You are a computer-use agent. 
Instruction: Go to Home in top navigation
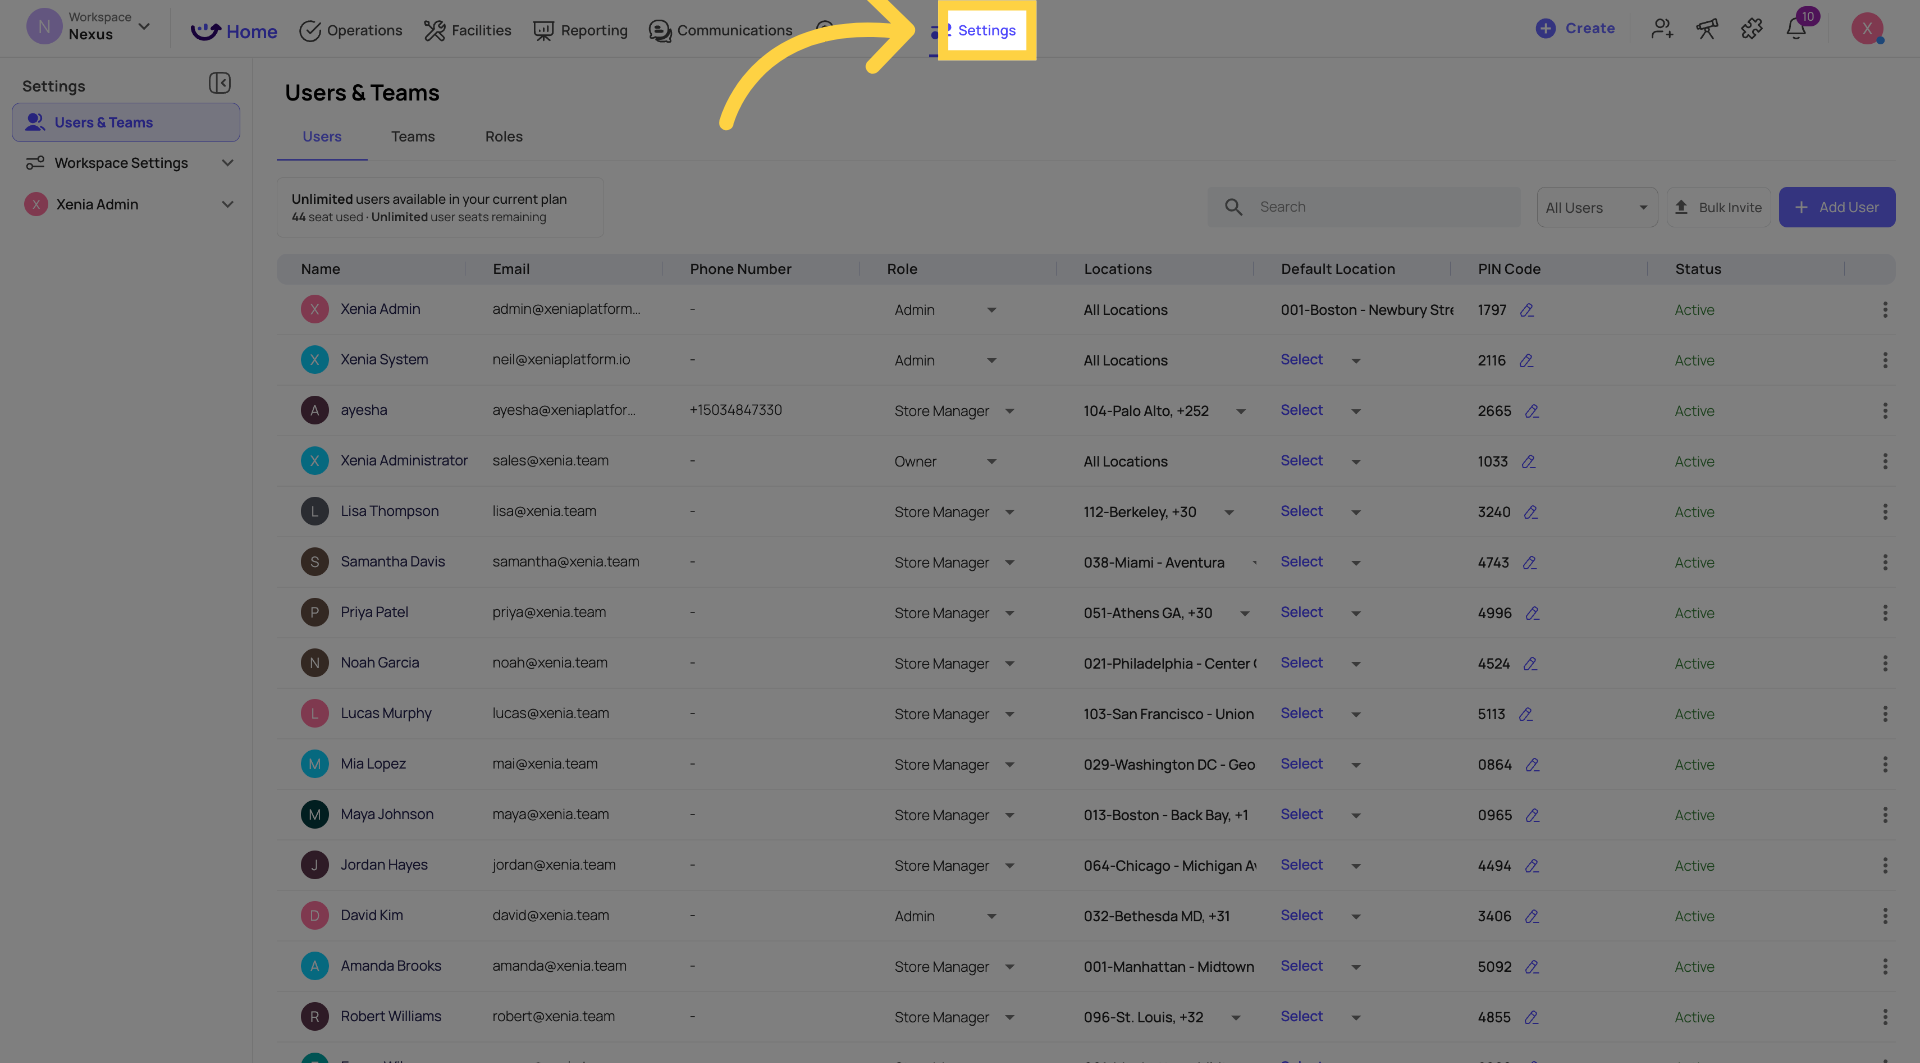pos(234,31)
